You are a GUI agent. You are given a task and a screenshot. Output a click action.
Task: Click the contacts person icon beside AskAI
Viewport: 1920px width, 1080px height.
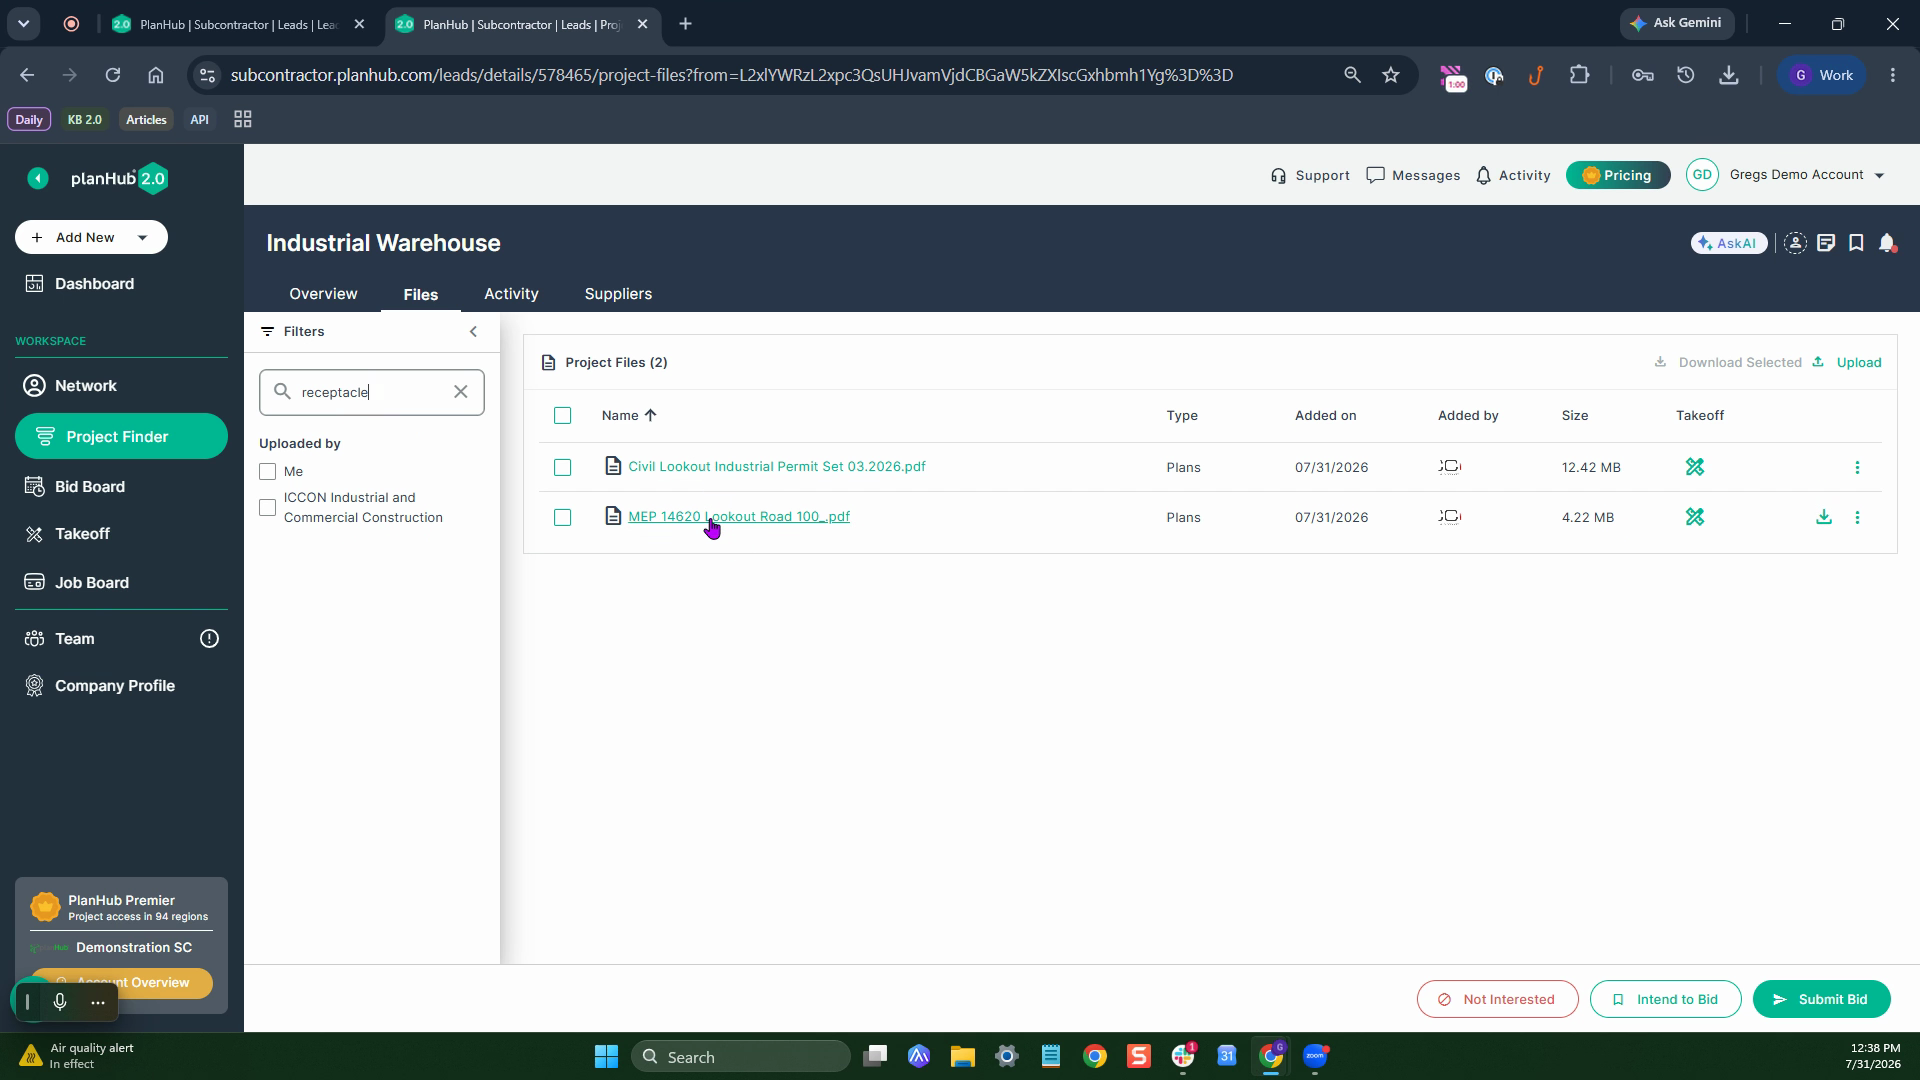tap(1795, 243)
